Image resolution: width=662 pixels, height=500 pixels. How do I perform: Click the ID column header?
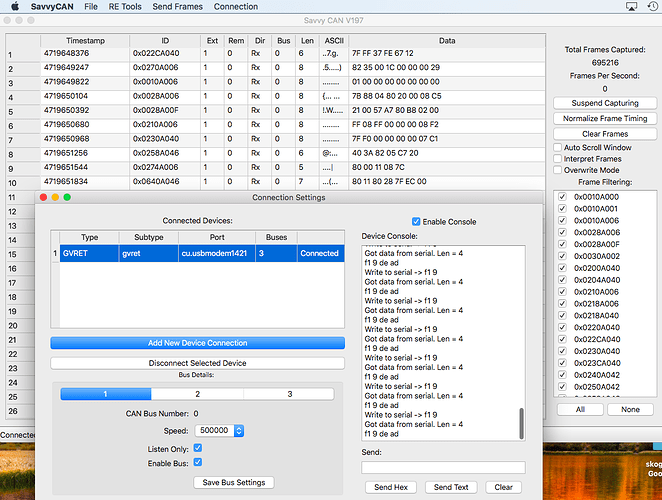point(165,41)
